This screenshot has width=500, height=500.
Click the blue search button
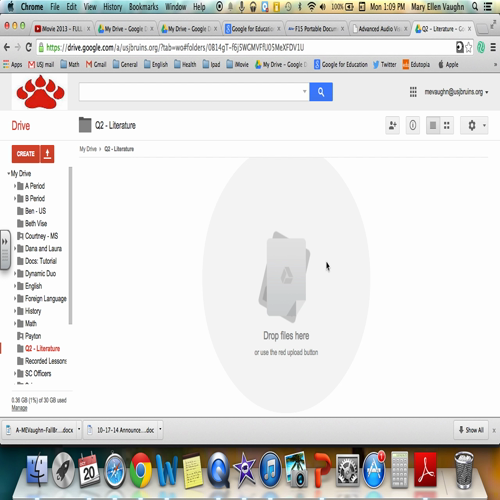tap(321, 92)
